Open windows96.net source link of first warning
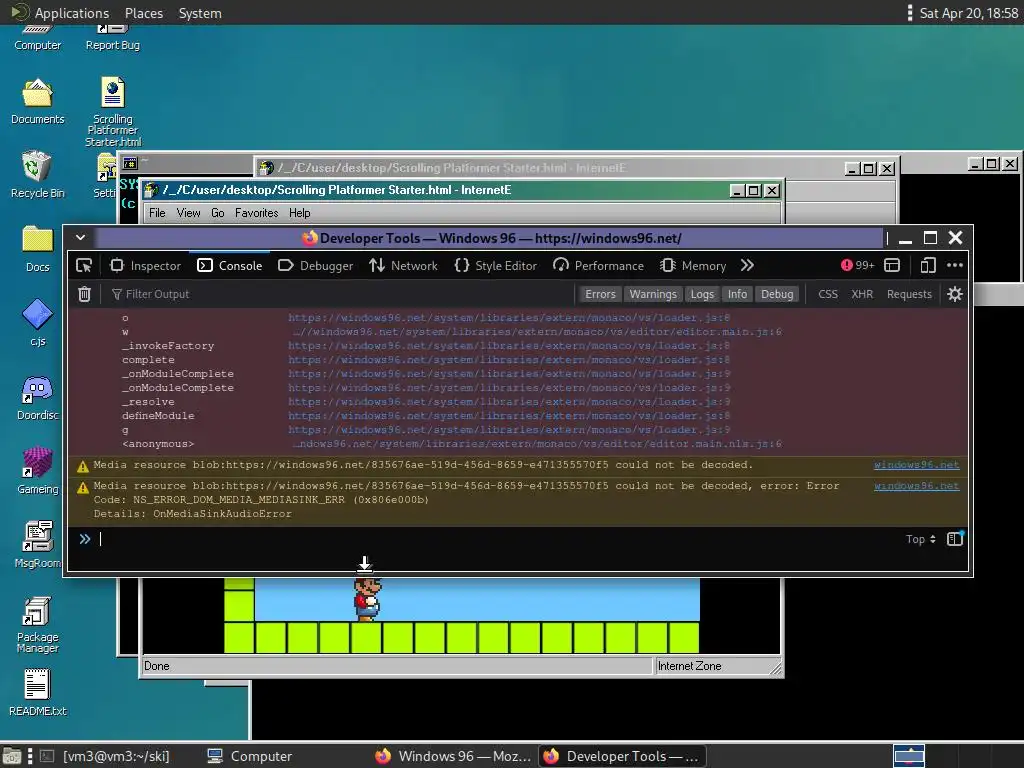 click(x=916, y=465)
